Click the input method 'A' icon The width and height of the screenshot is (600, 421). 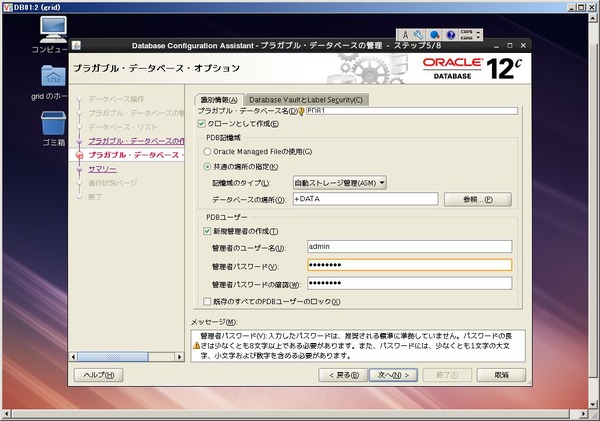pos(405,35)
